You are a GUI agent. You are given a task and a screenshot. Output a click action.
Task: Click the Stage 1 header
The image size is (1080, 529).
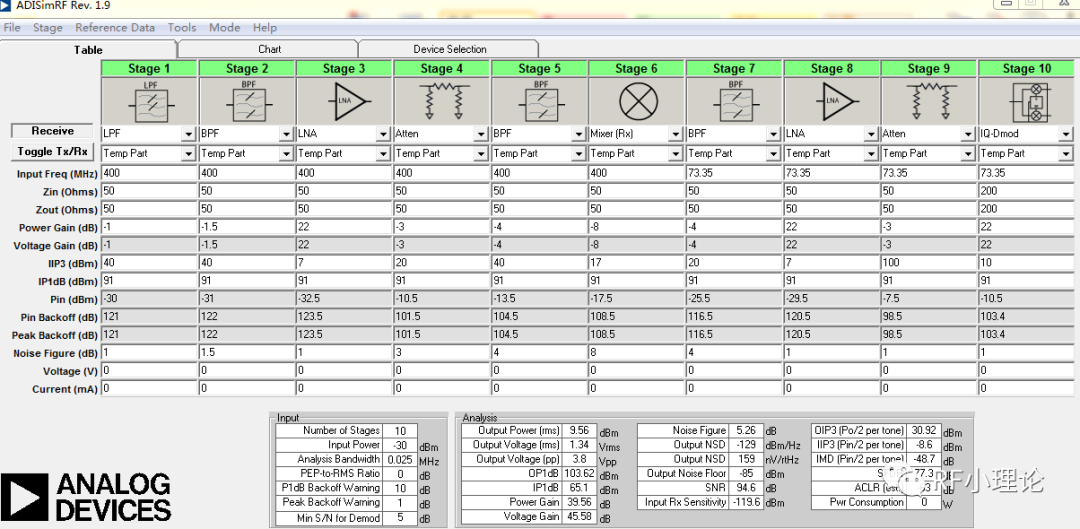149,68
